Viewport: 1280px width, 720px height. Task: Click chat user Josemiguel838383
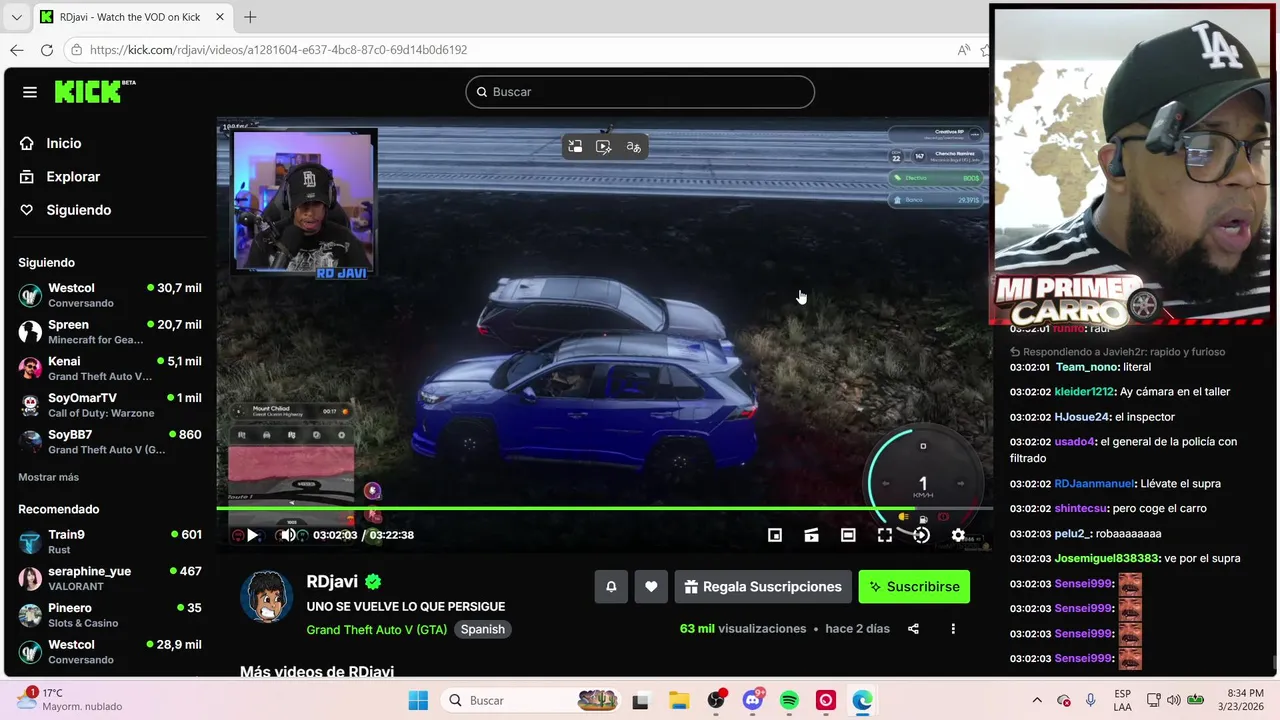(1107, 559)
